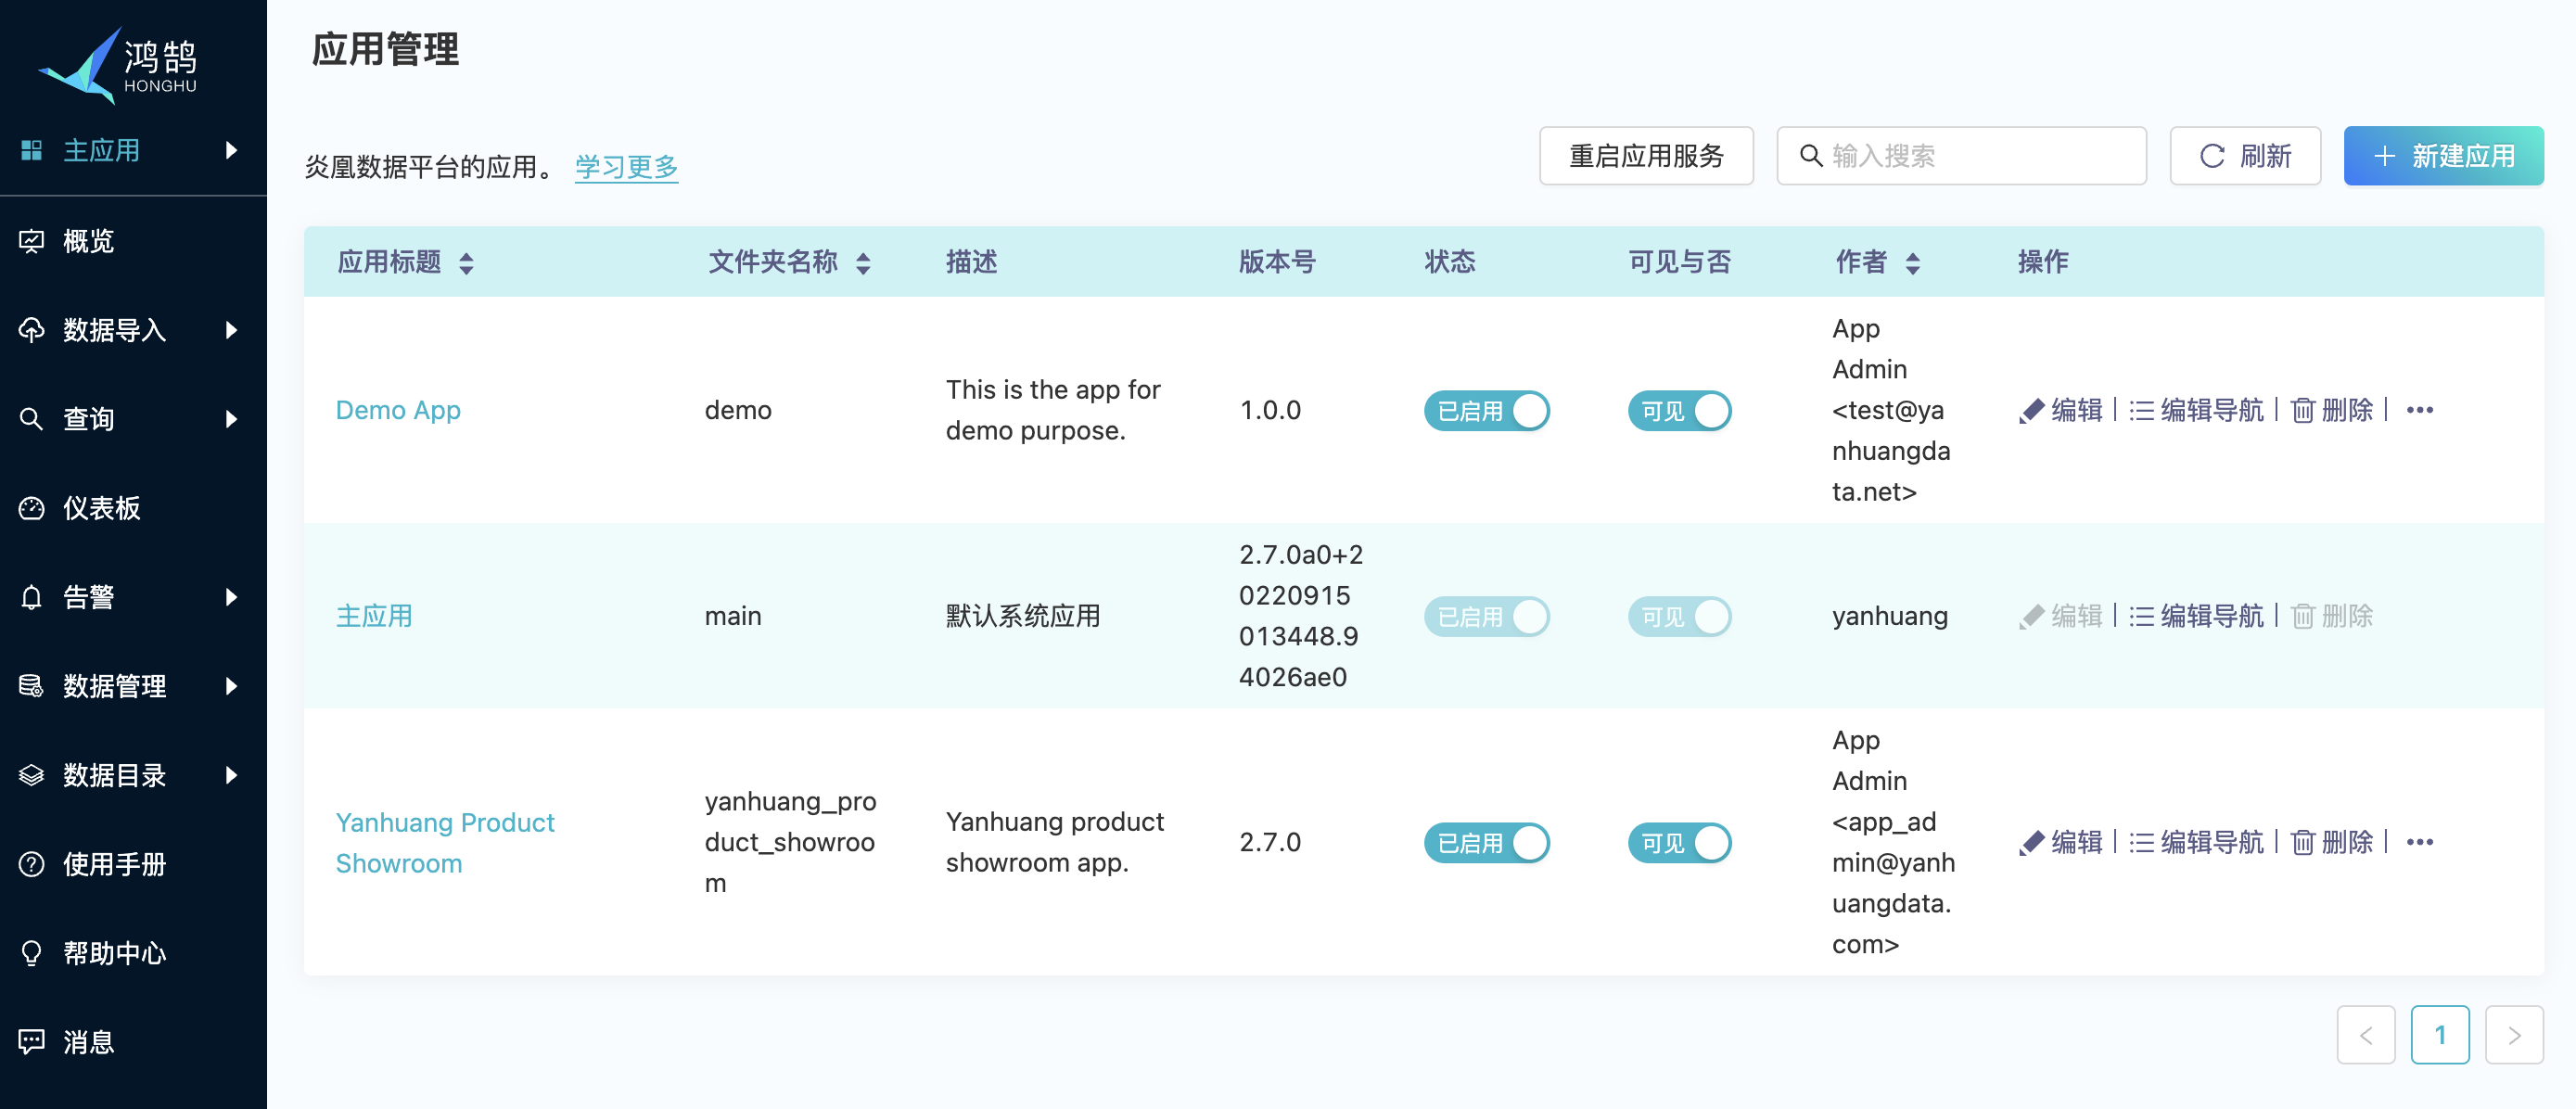Click the 默认系统应用 description cell
This screenshot has width=2576, height=1109.
(1023, 616)
